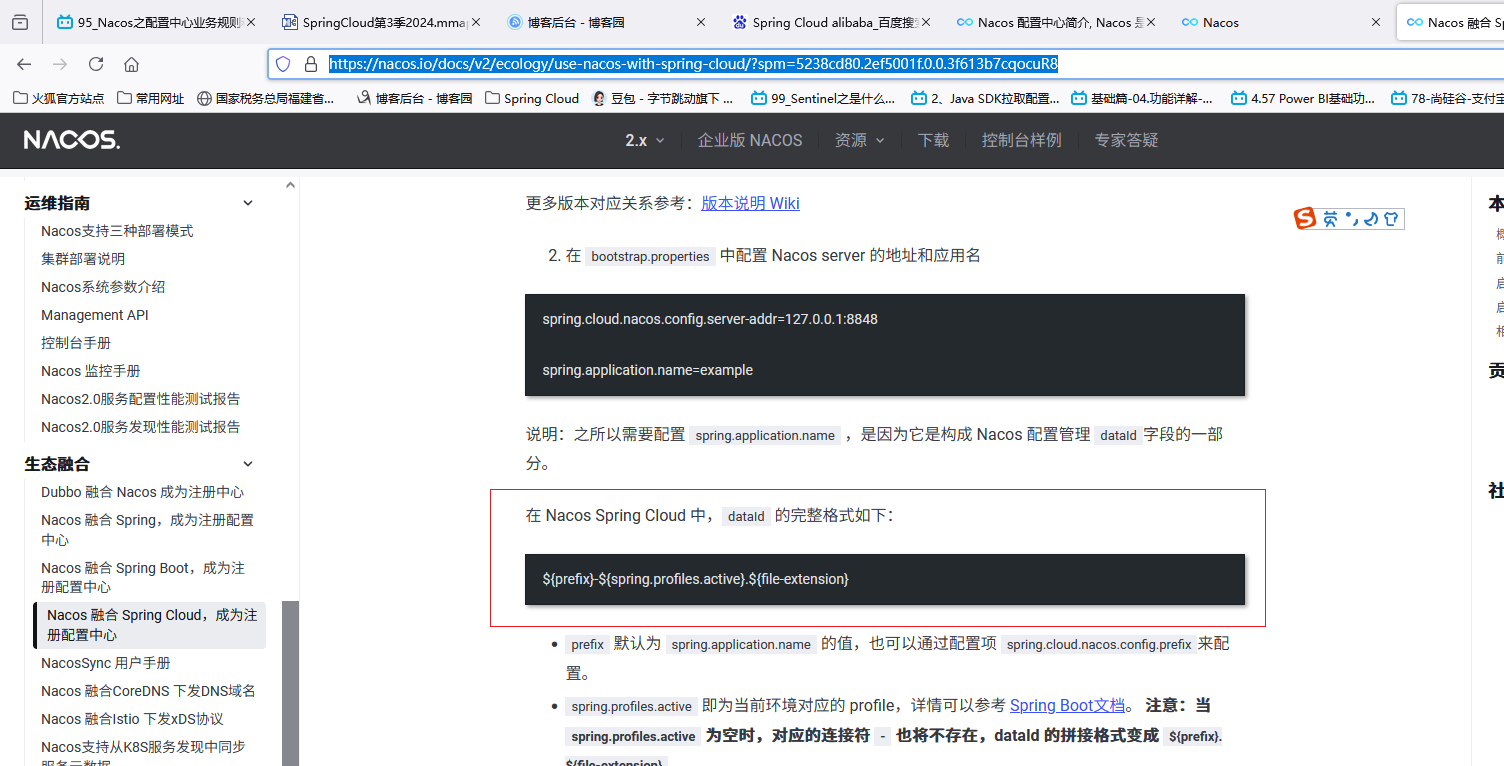Viewport: 1504px width, 766px height.
Task: Select Nacos 监控手册 in sidebar
Action: pos(91,371)
